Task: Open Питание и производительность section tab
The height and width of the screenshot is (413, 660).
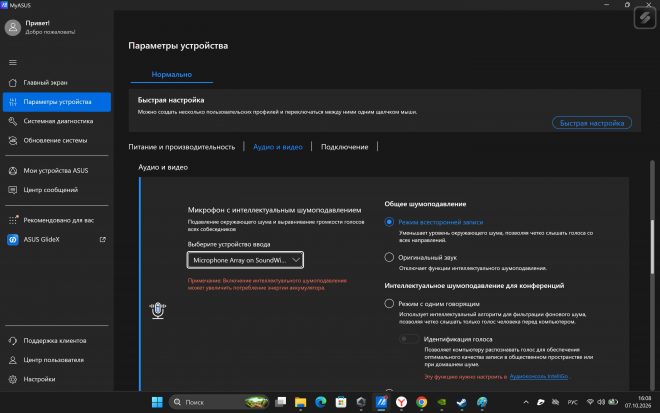Action: (x=182, y=147)
